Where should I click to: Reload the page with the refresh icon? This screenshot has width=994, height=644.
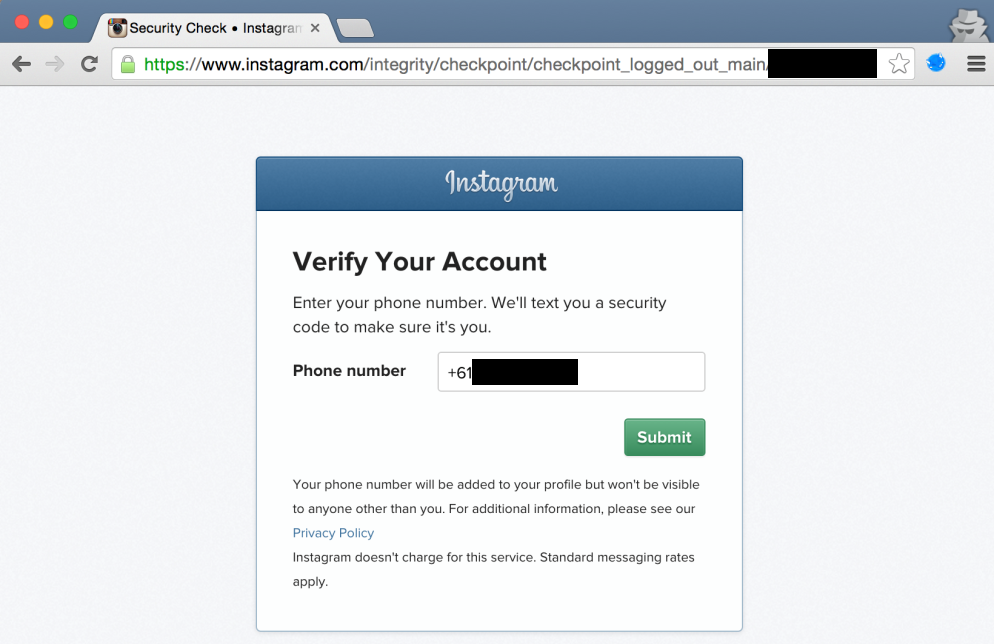click(x=89, y=63)
